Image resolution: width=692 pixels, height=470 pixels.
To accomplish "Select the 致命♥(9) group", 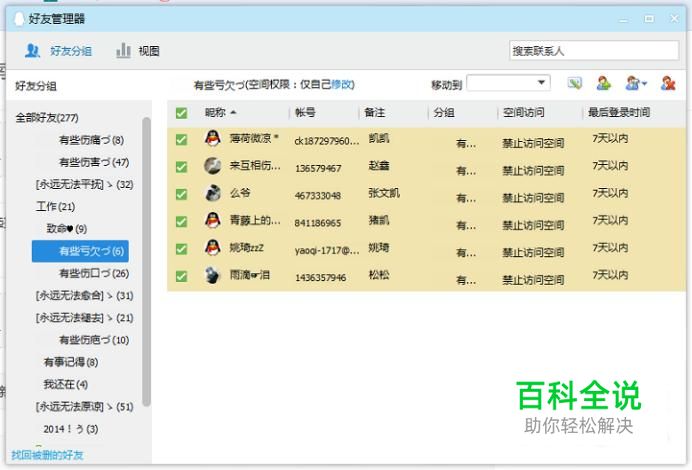I will 67,229.
